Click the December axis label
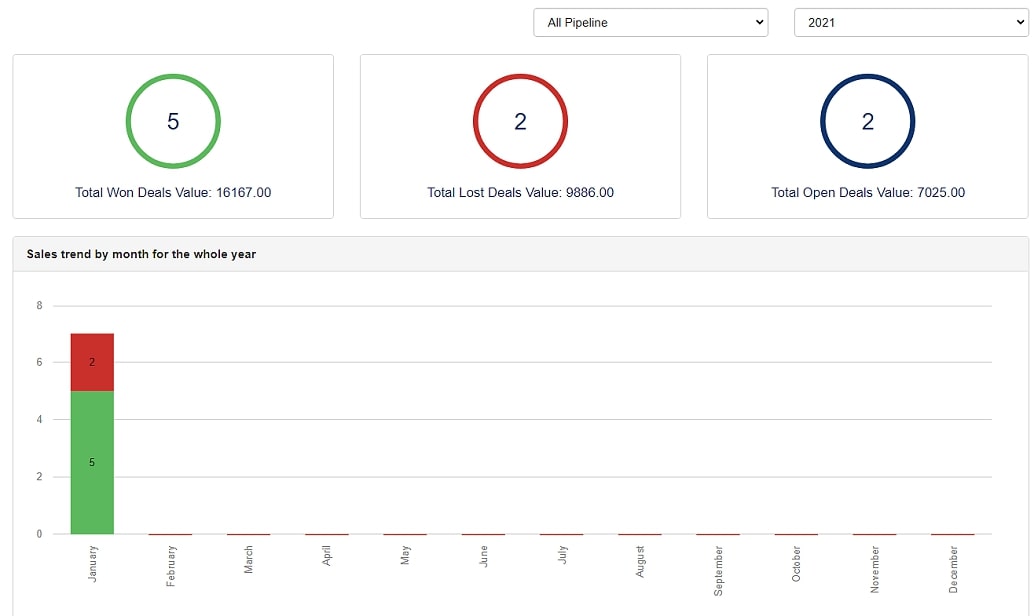The width and height of the screenshot is (1034, 616). [x=953, y=569]
